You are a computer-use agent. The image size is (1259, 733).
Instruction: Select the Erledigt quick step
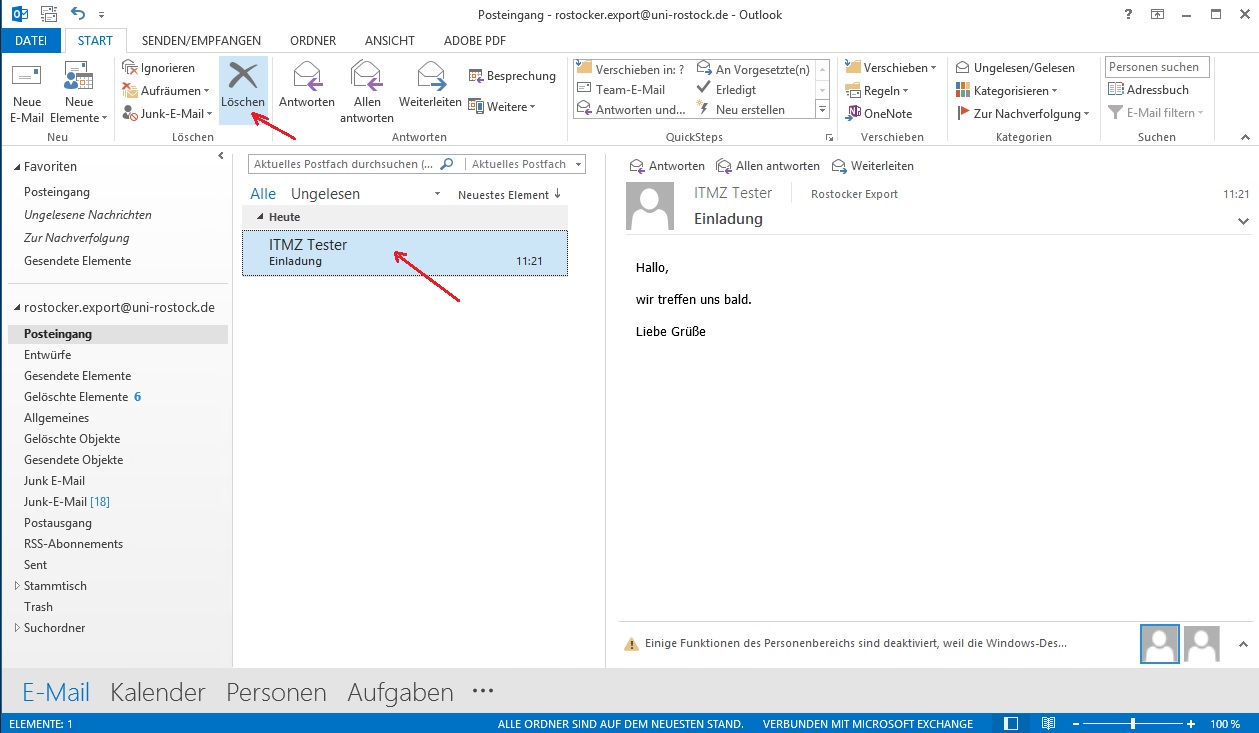click(726, 89)
